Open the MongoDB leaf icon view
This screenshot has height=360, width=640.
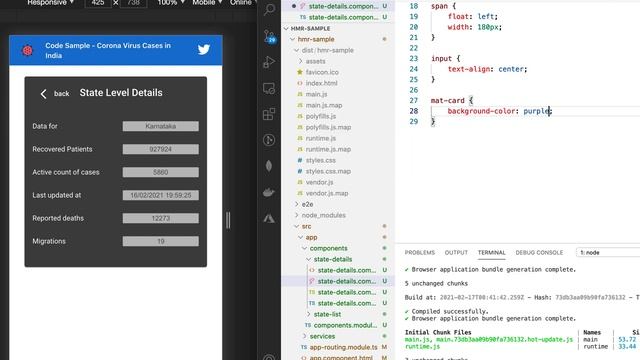point(269,166)
